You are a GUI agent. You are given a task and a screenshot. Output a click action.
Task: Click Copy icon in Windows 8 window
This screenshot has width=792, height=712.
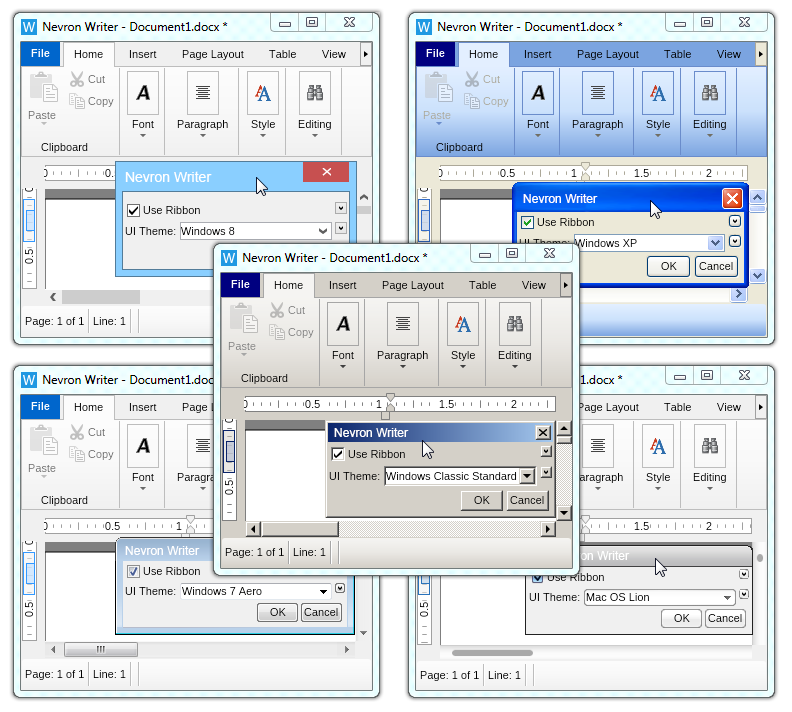(x=77, y=101)
